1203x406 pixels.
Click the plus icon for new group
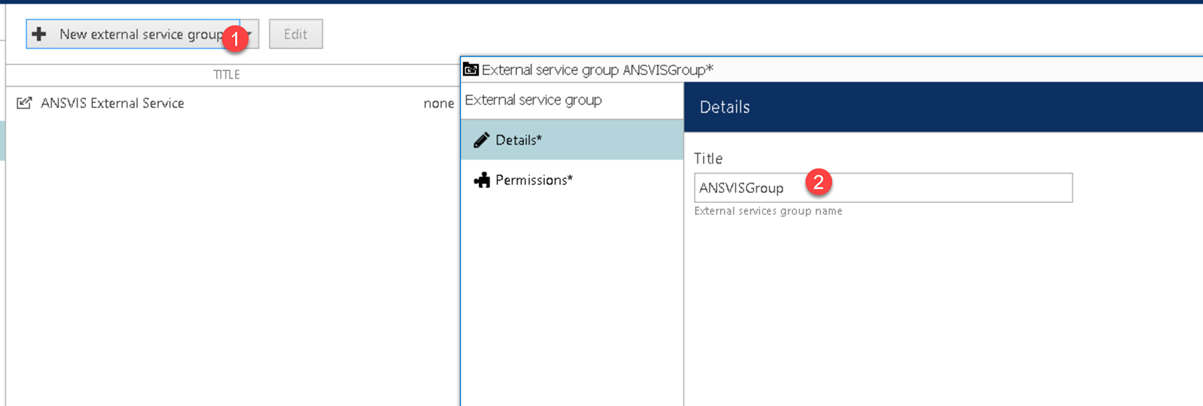[40, 34]
